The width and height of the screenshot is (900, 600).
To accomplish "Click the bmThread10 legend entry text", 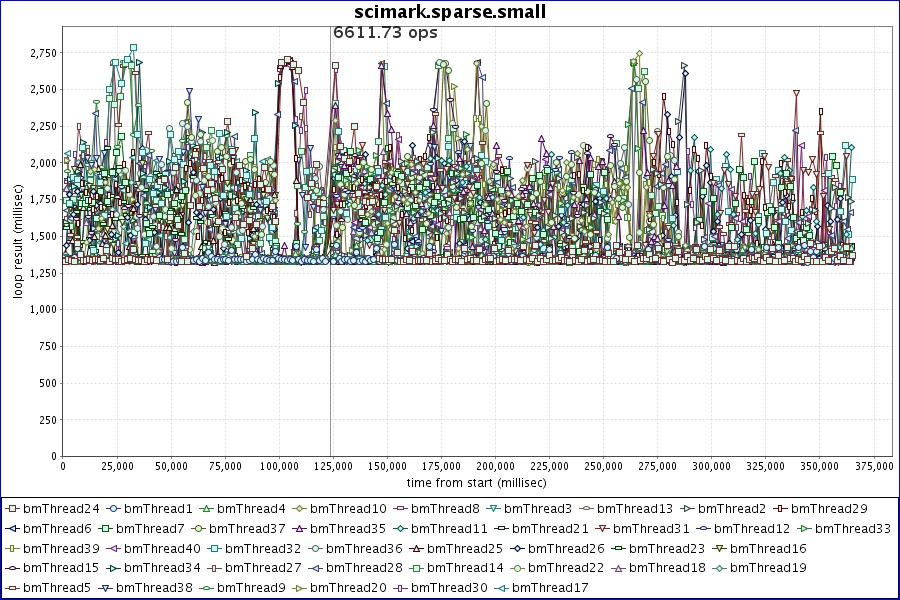I will tap(348, 509).
